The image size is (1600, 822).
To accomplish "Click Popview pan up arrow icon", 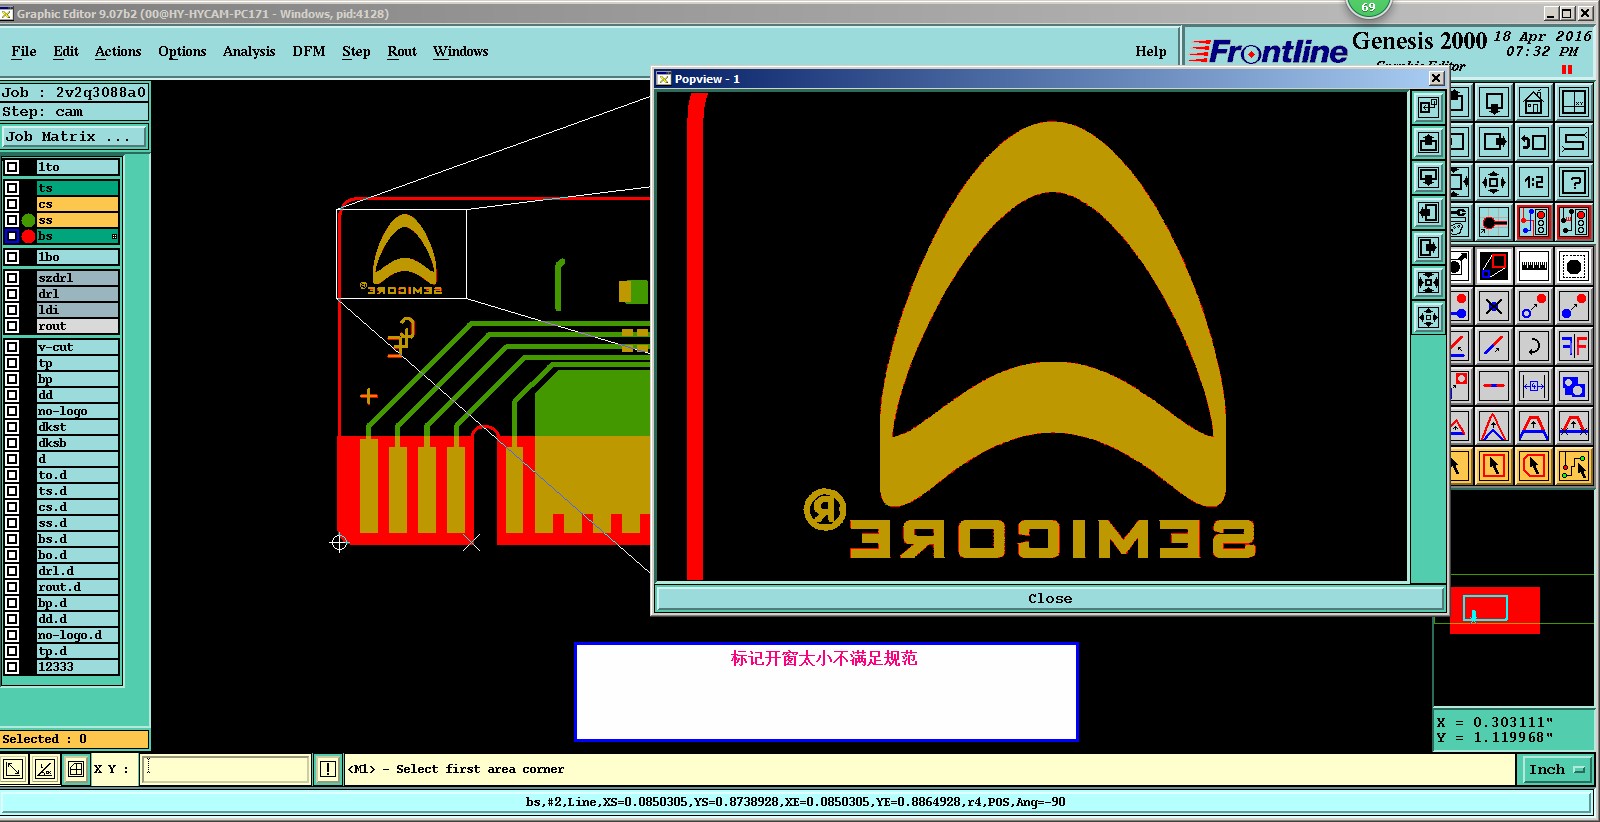I will [1428, 143].
